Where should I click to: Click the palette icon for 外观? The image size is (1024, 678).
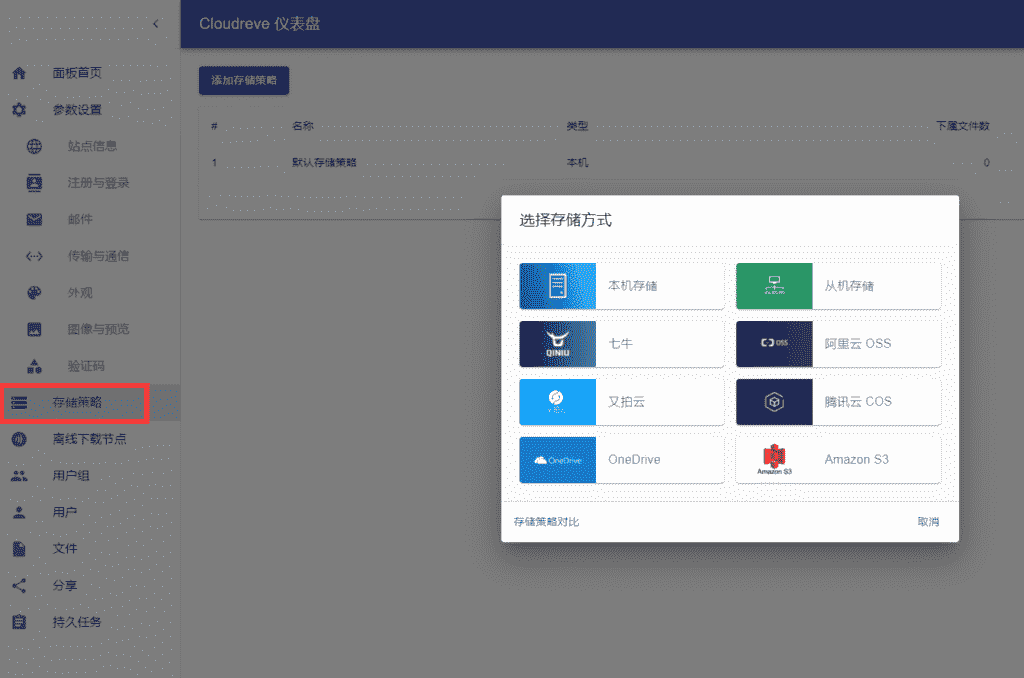tap(34, 293)
